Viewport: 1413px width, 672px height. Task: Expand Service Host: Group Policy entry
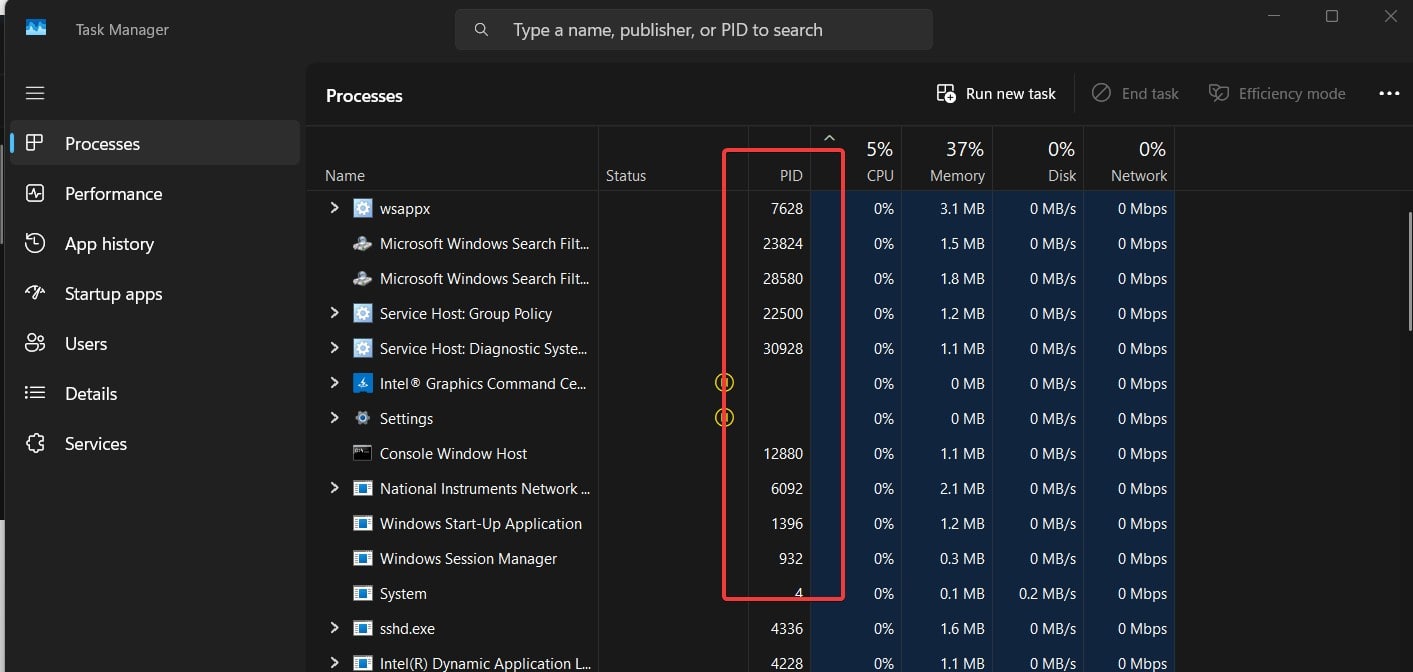pyautogui.click(x=335, y=313)
